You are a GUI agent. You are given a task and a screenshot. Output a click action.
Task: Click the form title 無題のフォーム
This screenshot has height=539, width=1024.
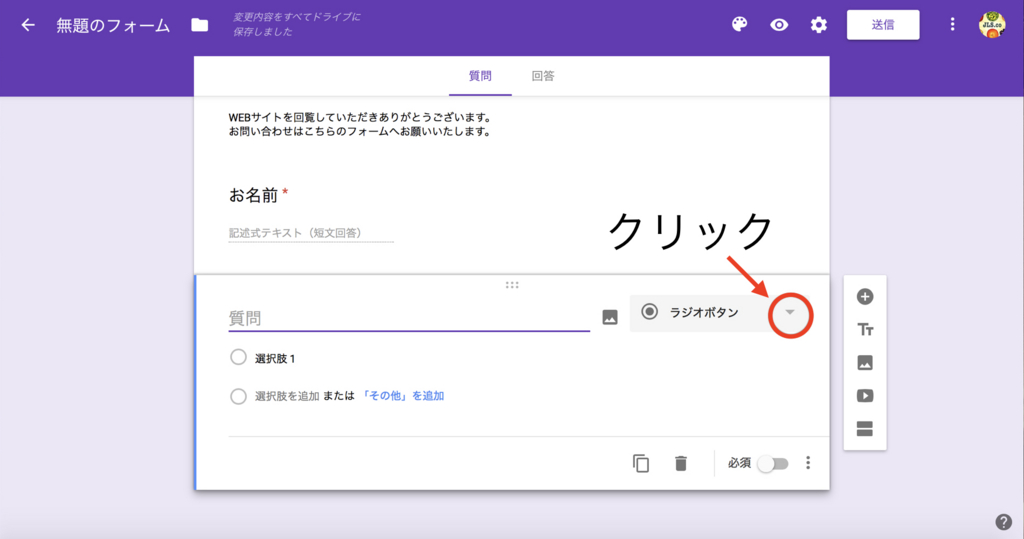(113, 25)
